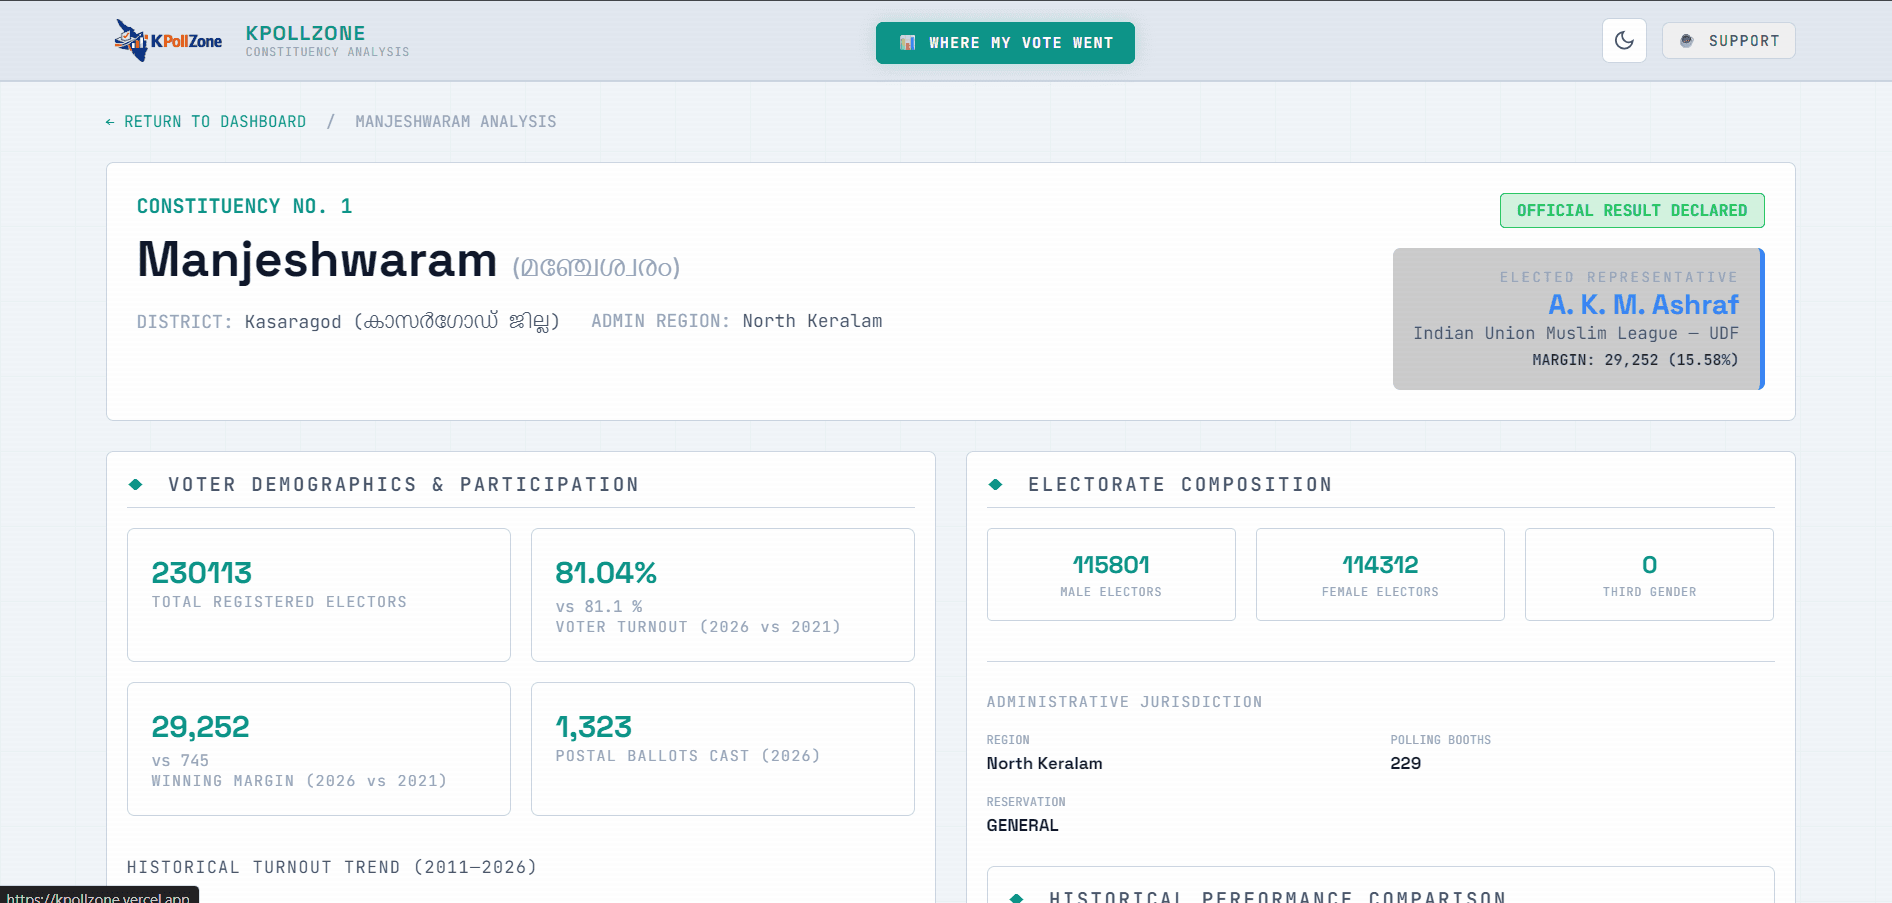The width and height of the screenshot is (1892, 903).
Task: Select the 81.04% voter turnout card
Action: tap(723, 595)
